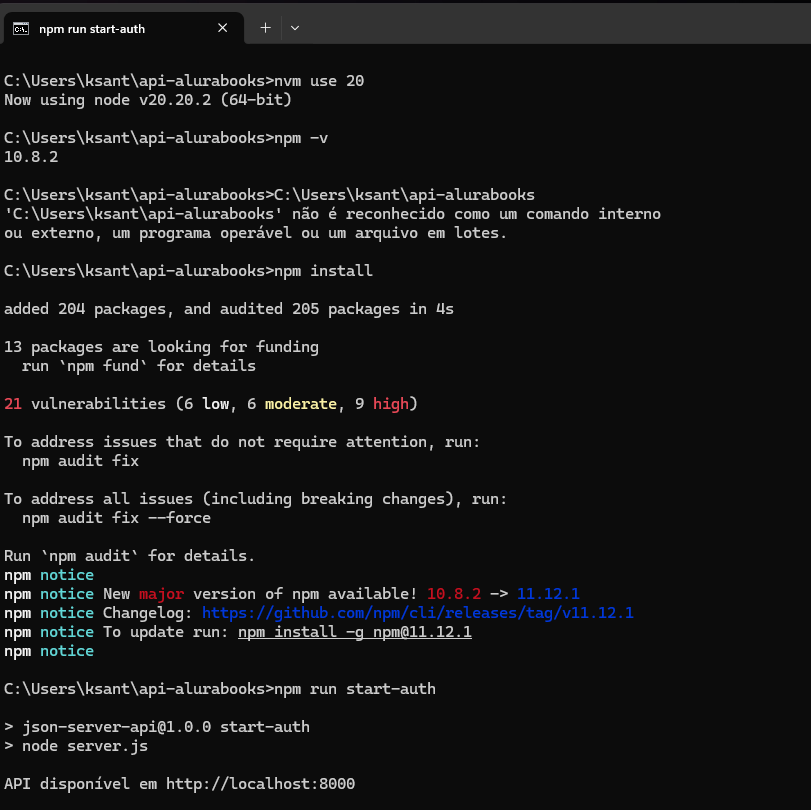Click the red word high

coord(390,404)
